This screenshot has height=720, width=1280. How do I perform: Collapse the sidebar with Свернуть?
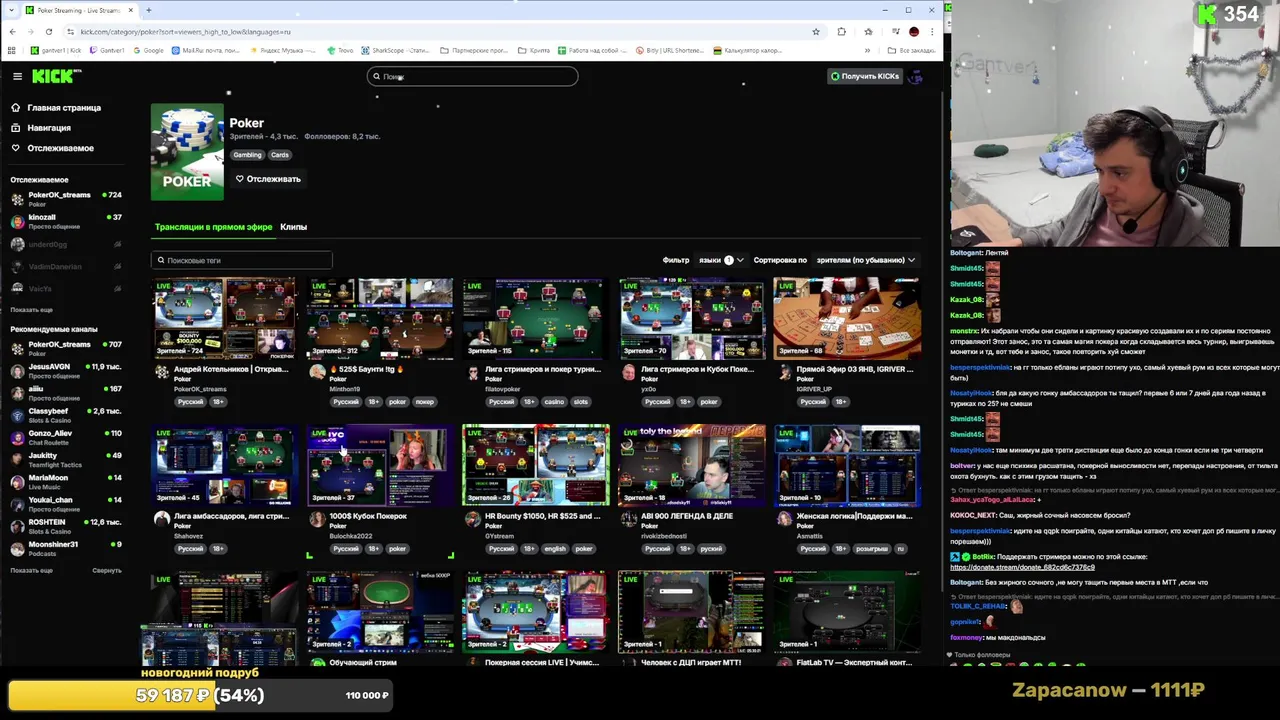[x=107, y=570]
